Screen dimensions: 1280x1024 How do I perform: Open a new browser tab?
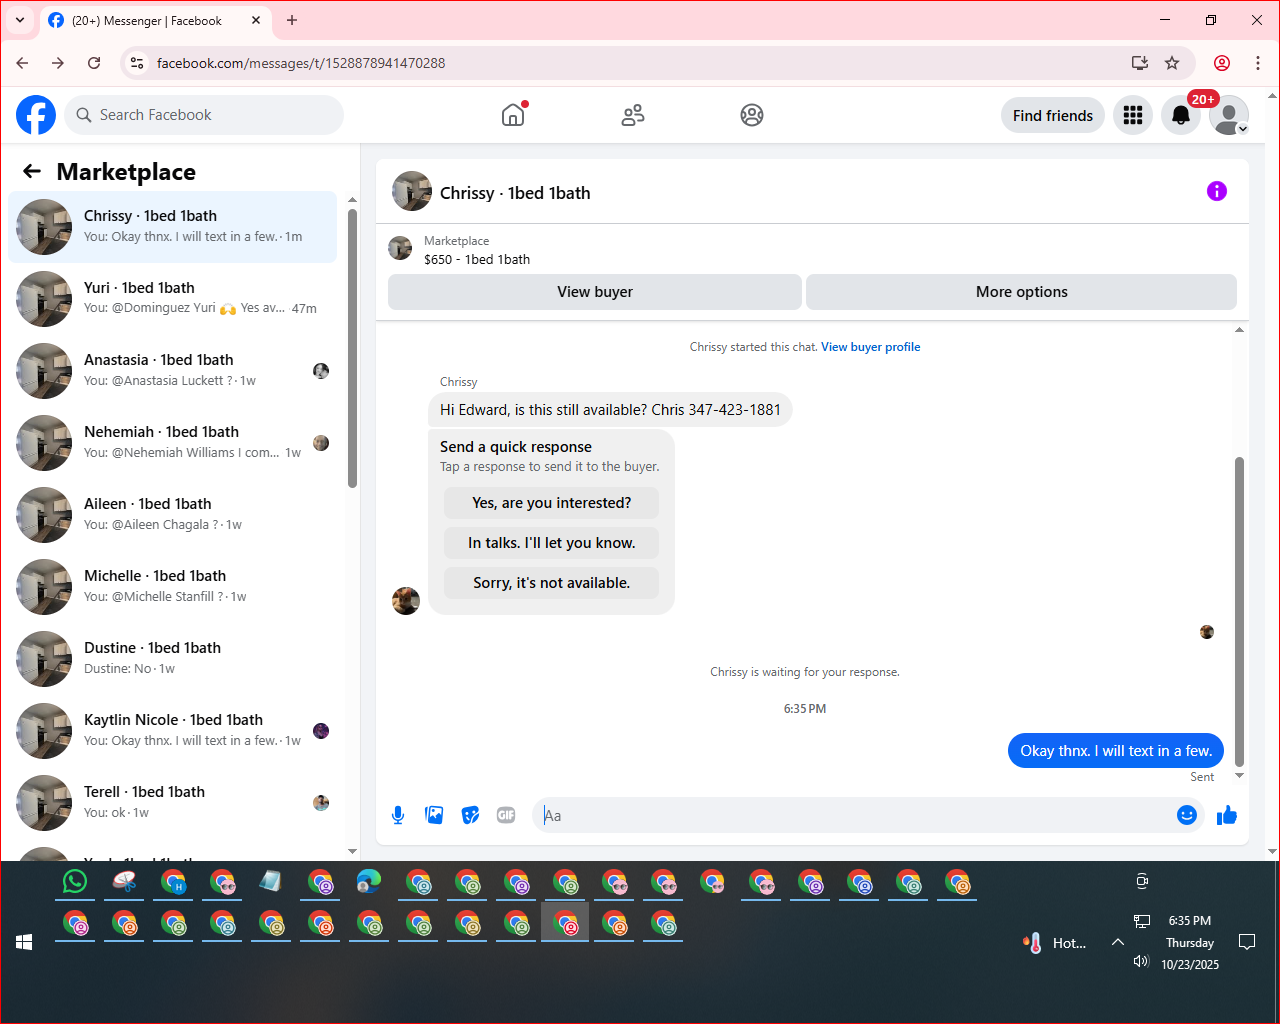292,20
